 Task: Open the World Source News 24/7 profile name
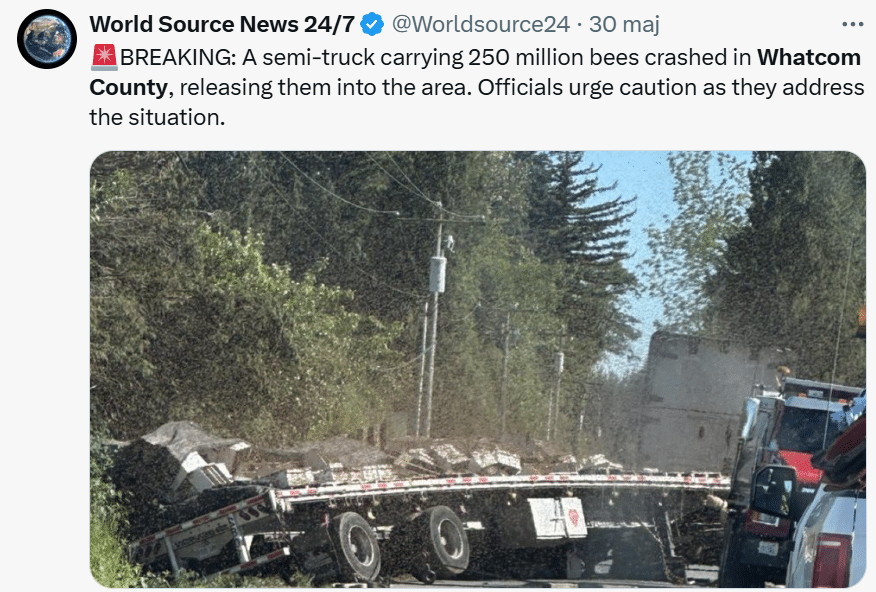[222, 25]
